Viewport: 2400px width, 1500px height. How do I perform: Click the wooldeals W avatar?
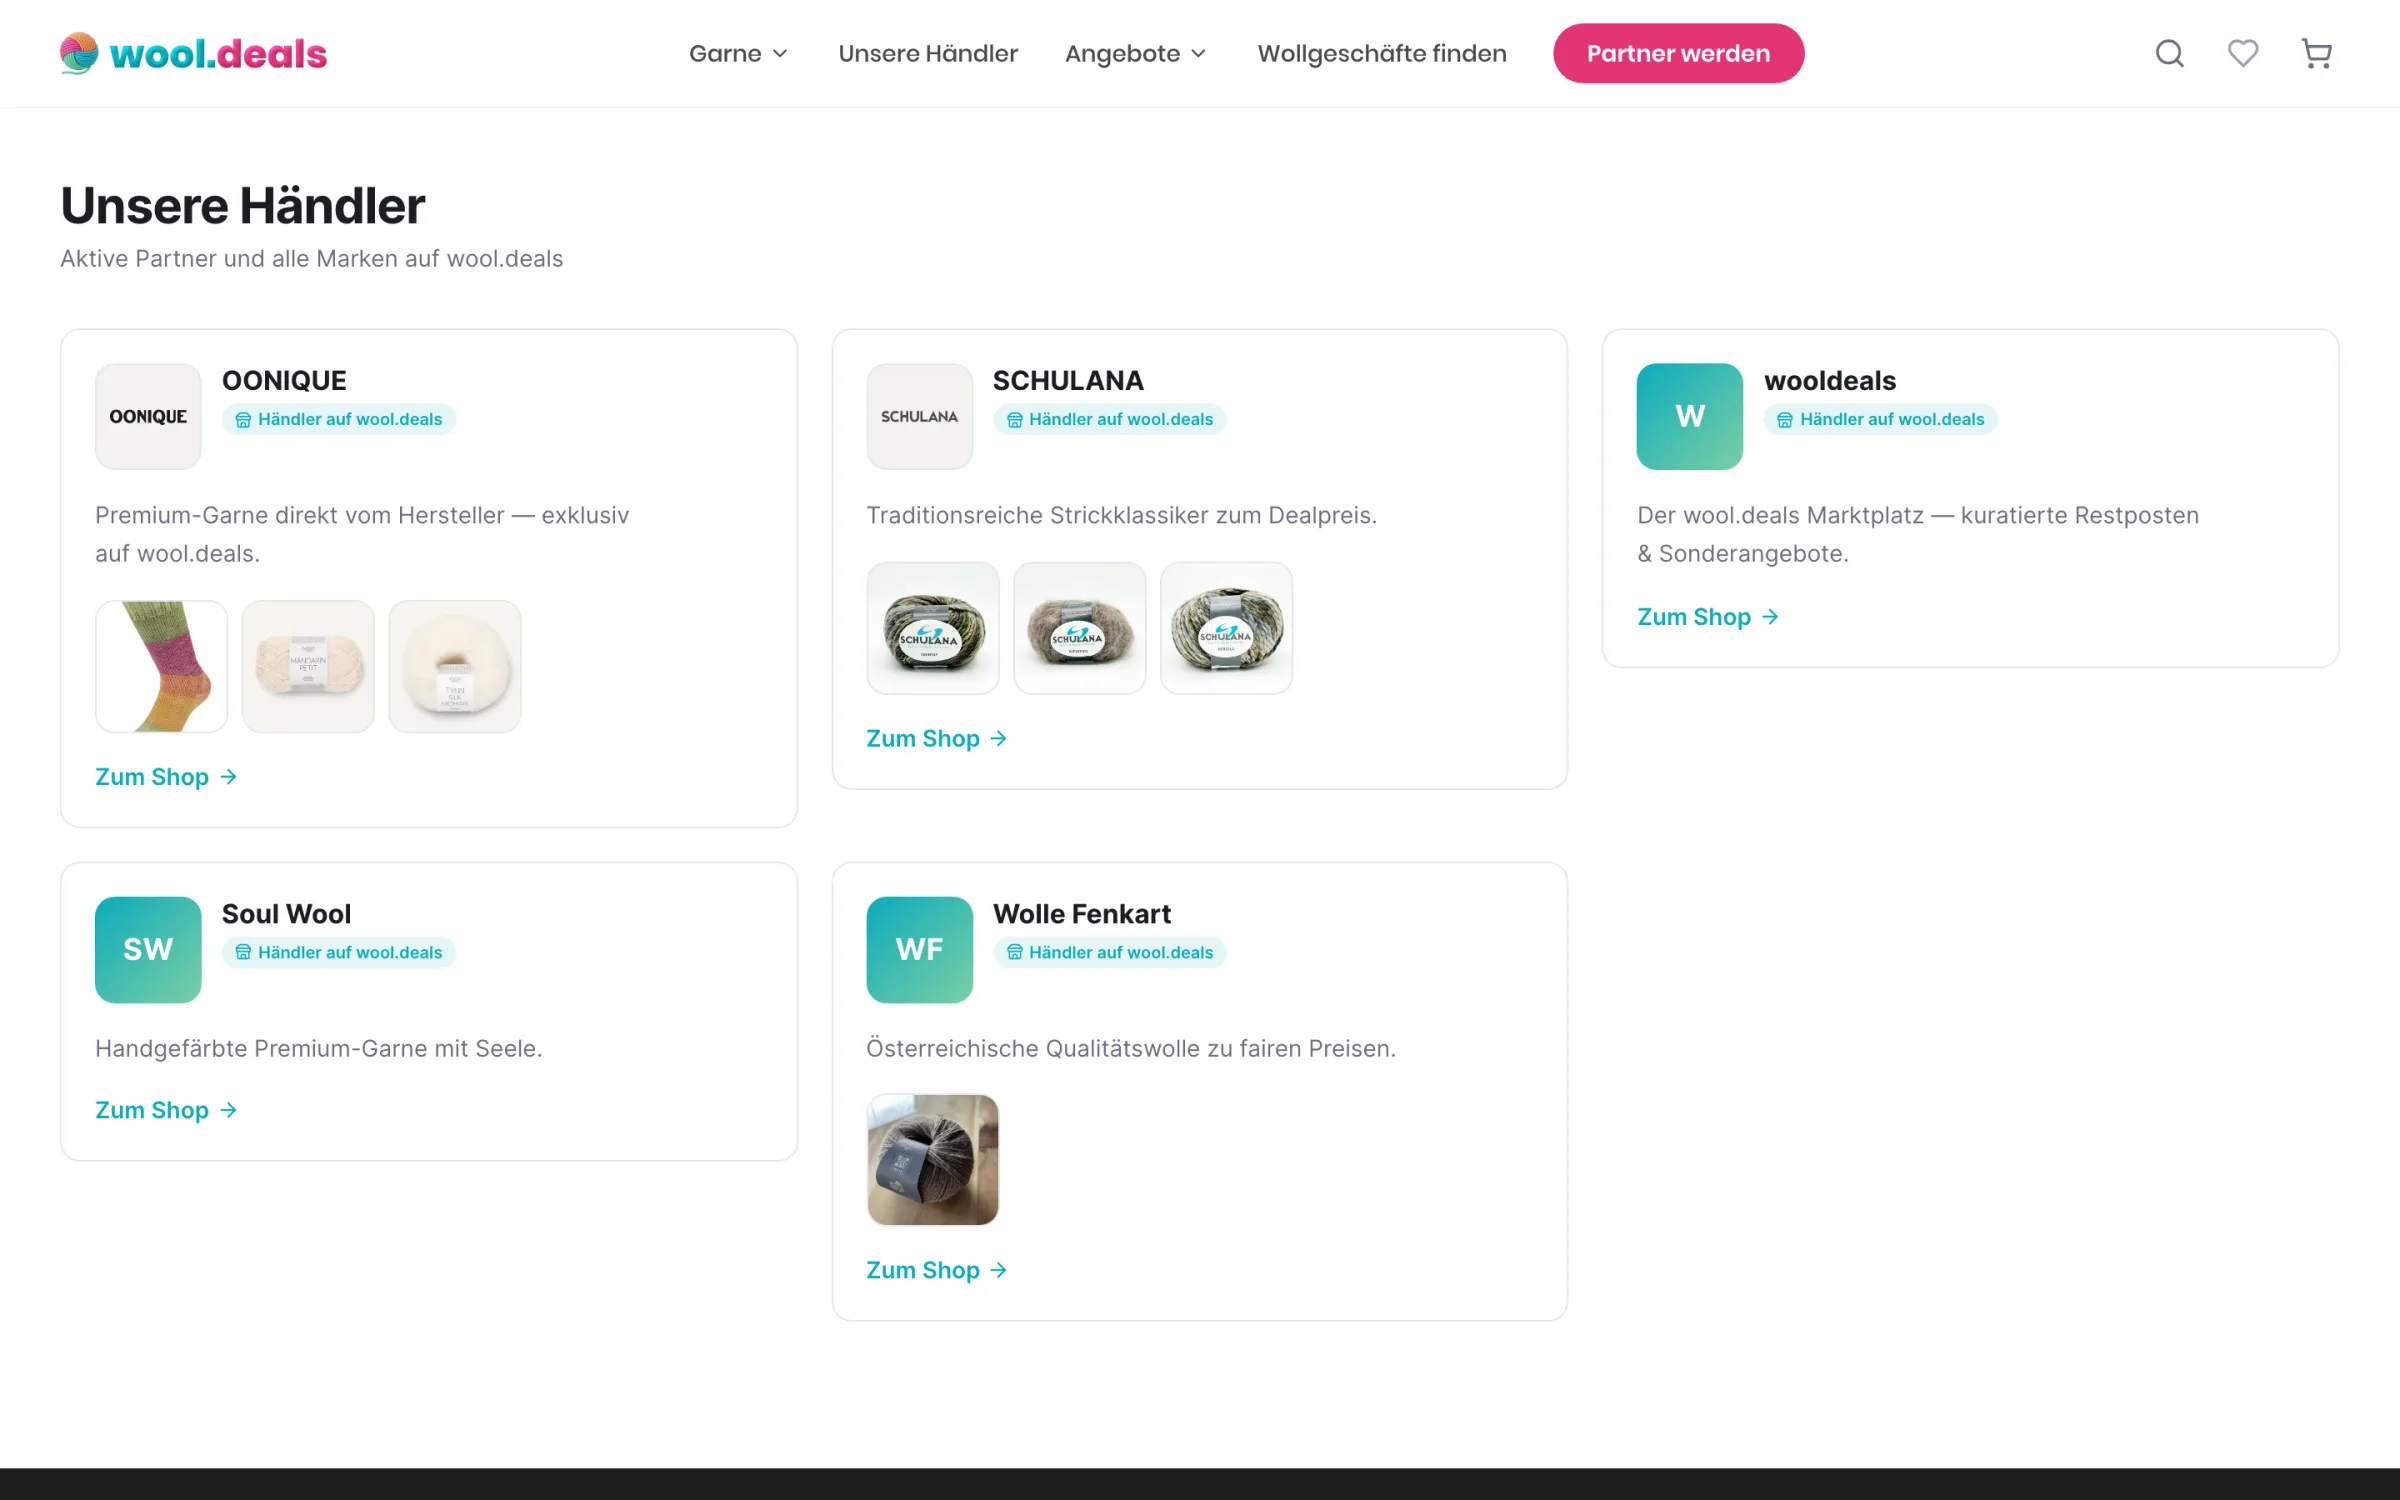(x=1689, y=416)
